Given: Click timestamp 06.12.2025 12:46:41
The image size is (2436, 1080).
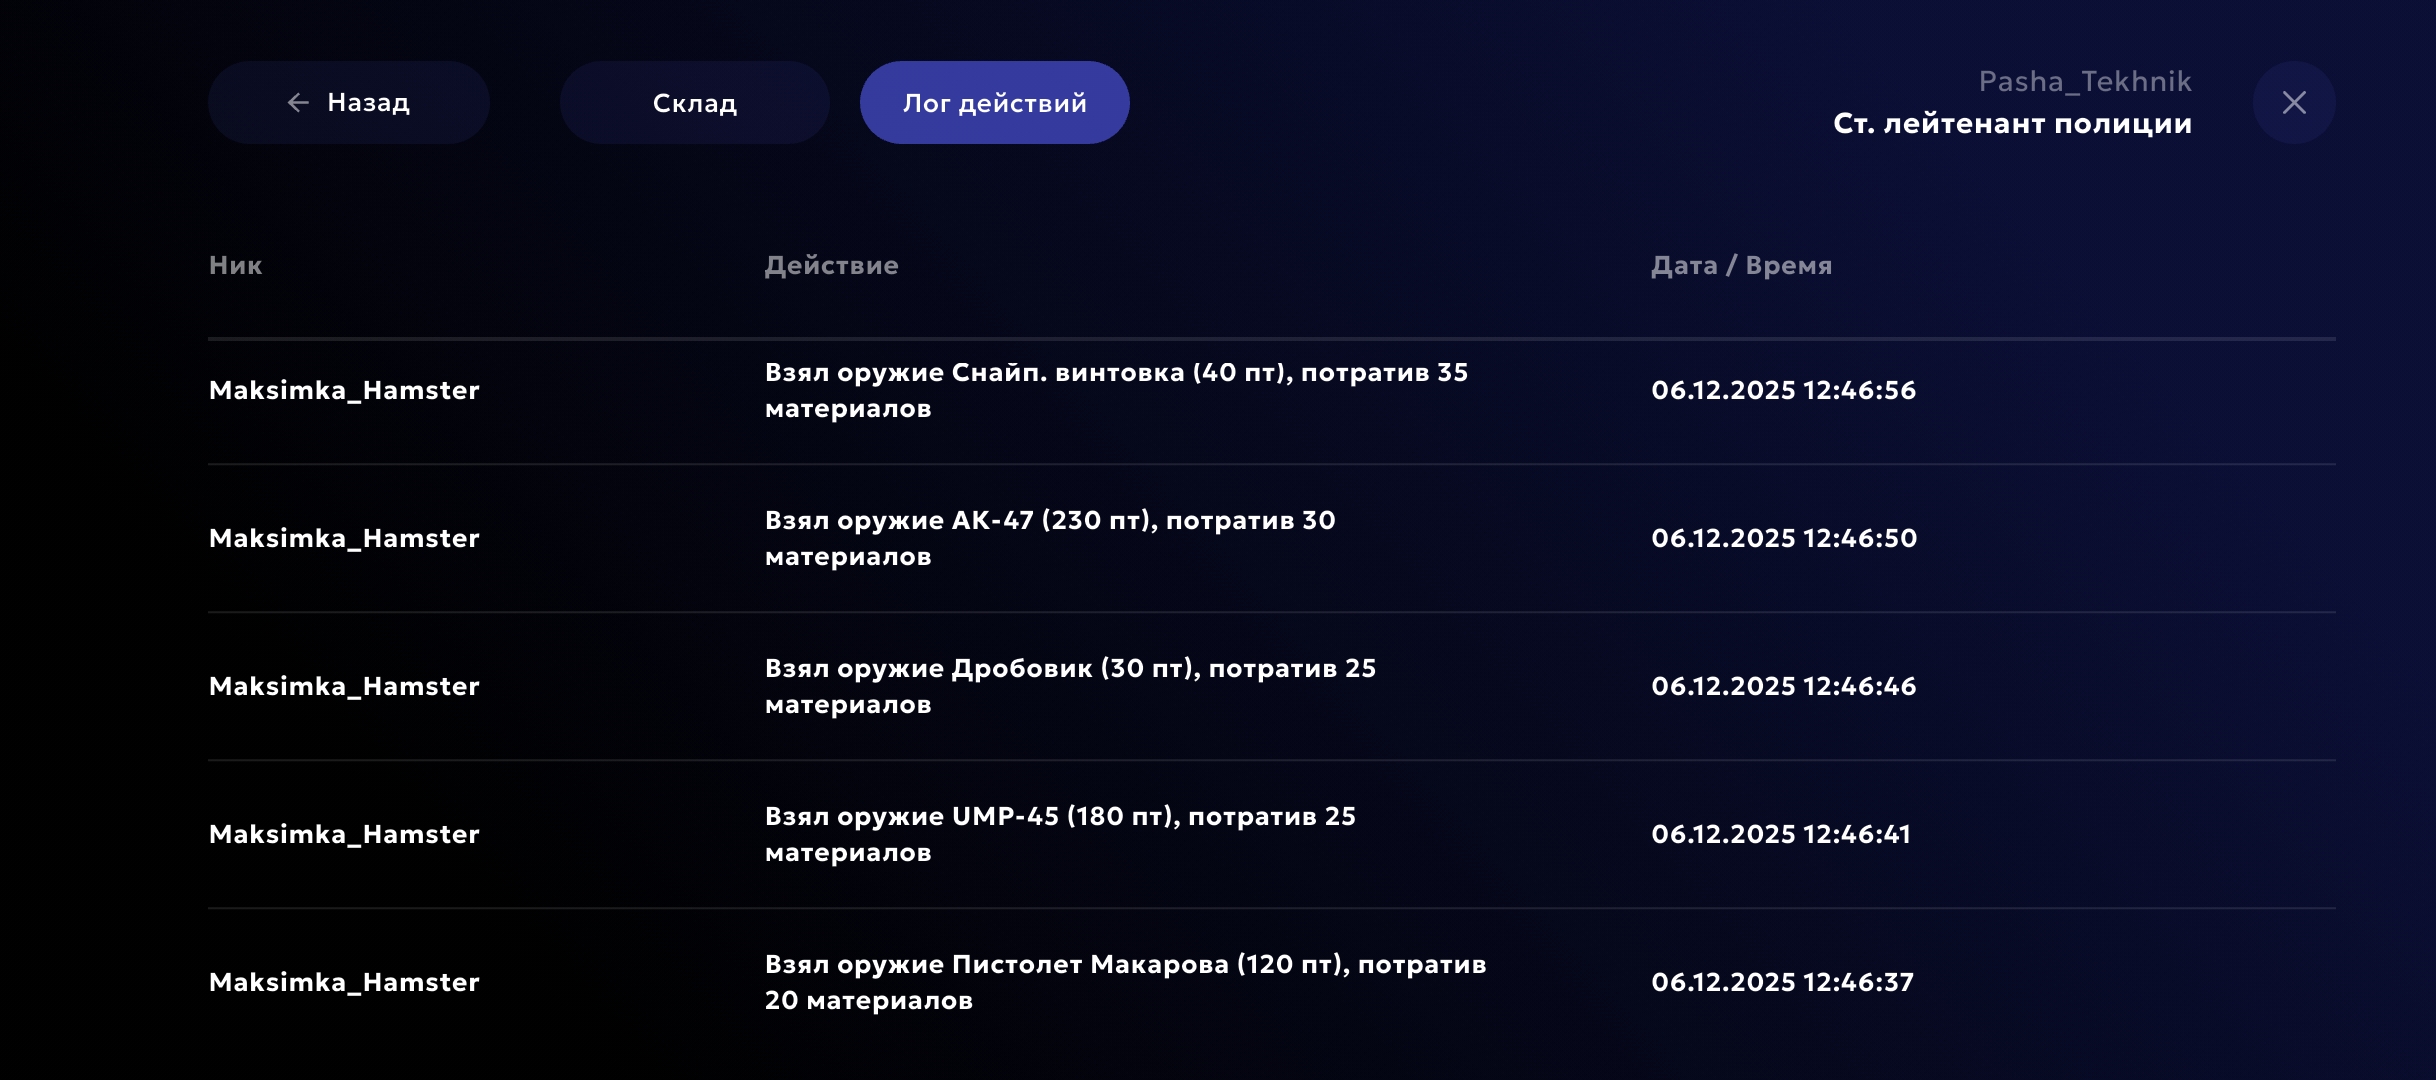Looking at the screenshot, I should pos(1780,834).
